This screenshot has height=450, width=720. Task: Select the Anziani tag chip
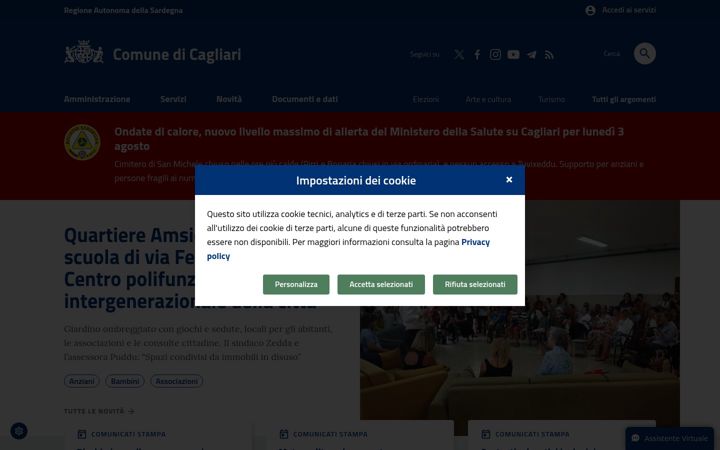coord(82,381)
